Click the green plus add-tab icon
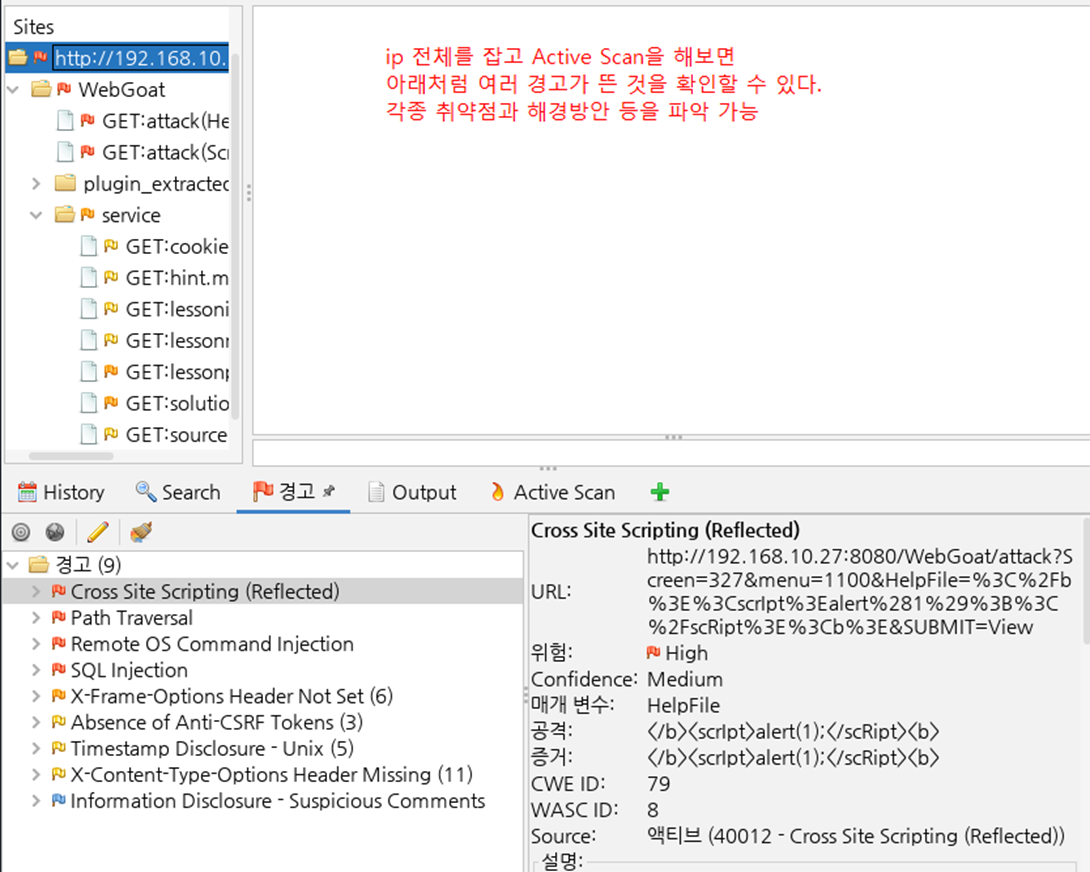The height and width of the screenshot is (872, 1090). 660,492
